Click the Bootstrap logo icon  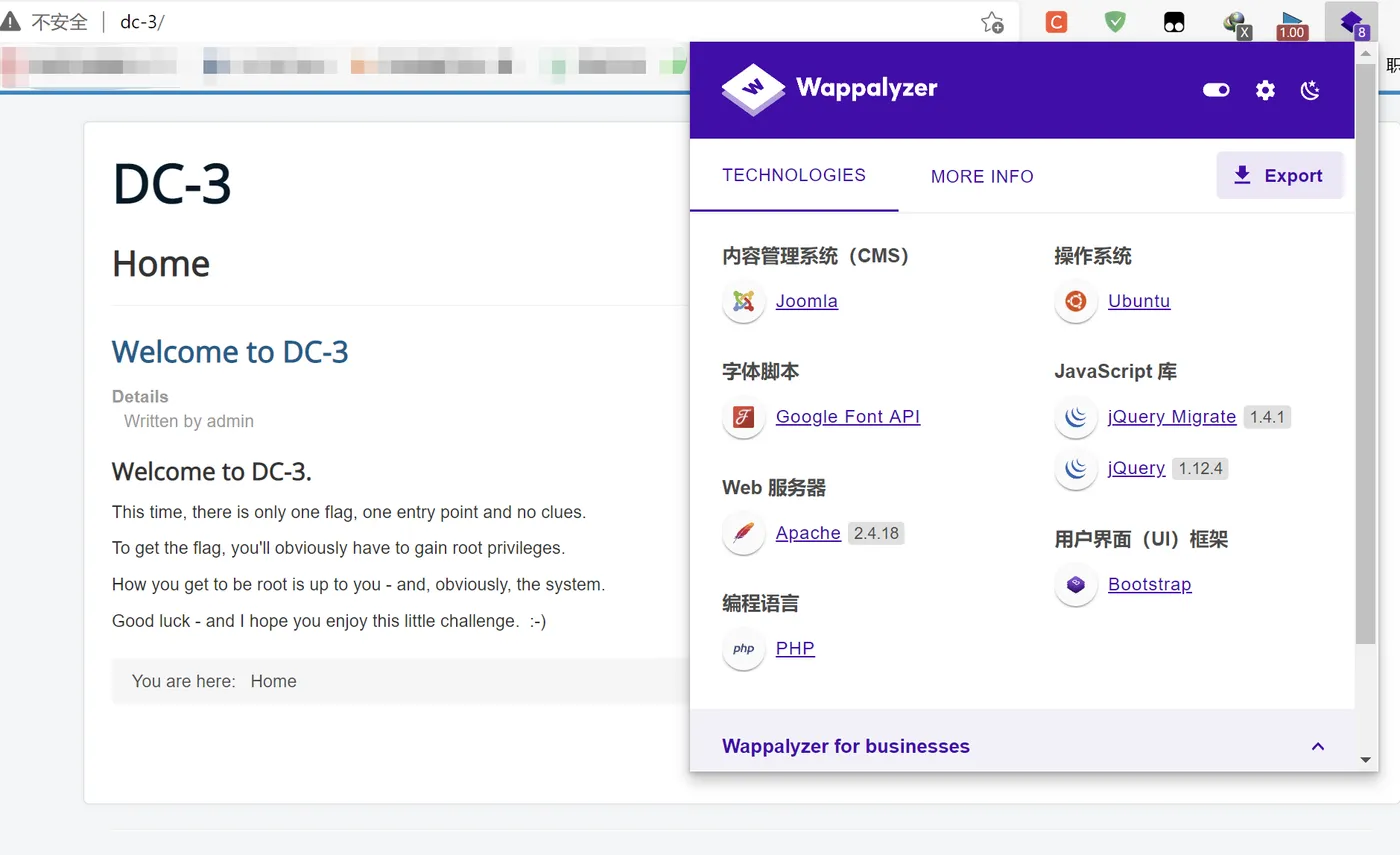(x=1075, y=585)
